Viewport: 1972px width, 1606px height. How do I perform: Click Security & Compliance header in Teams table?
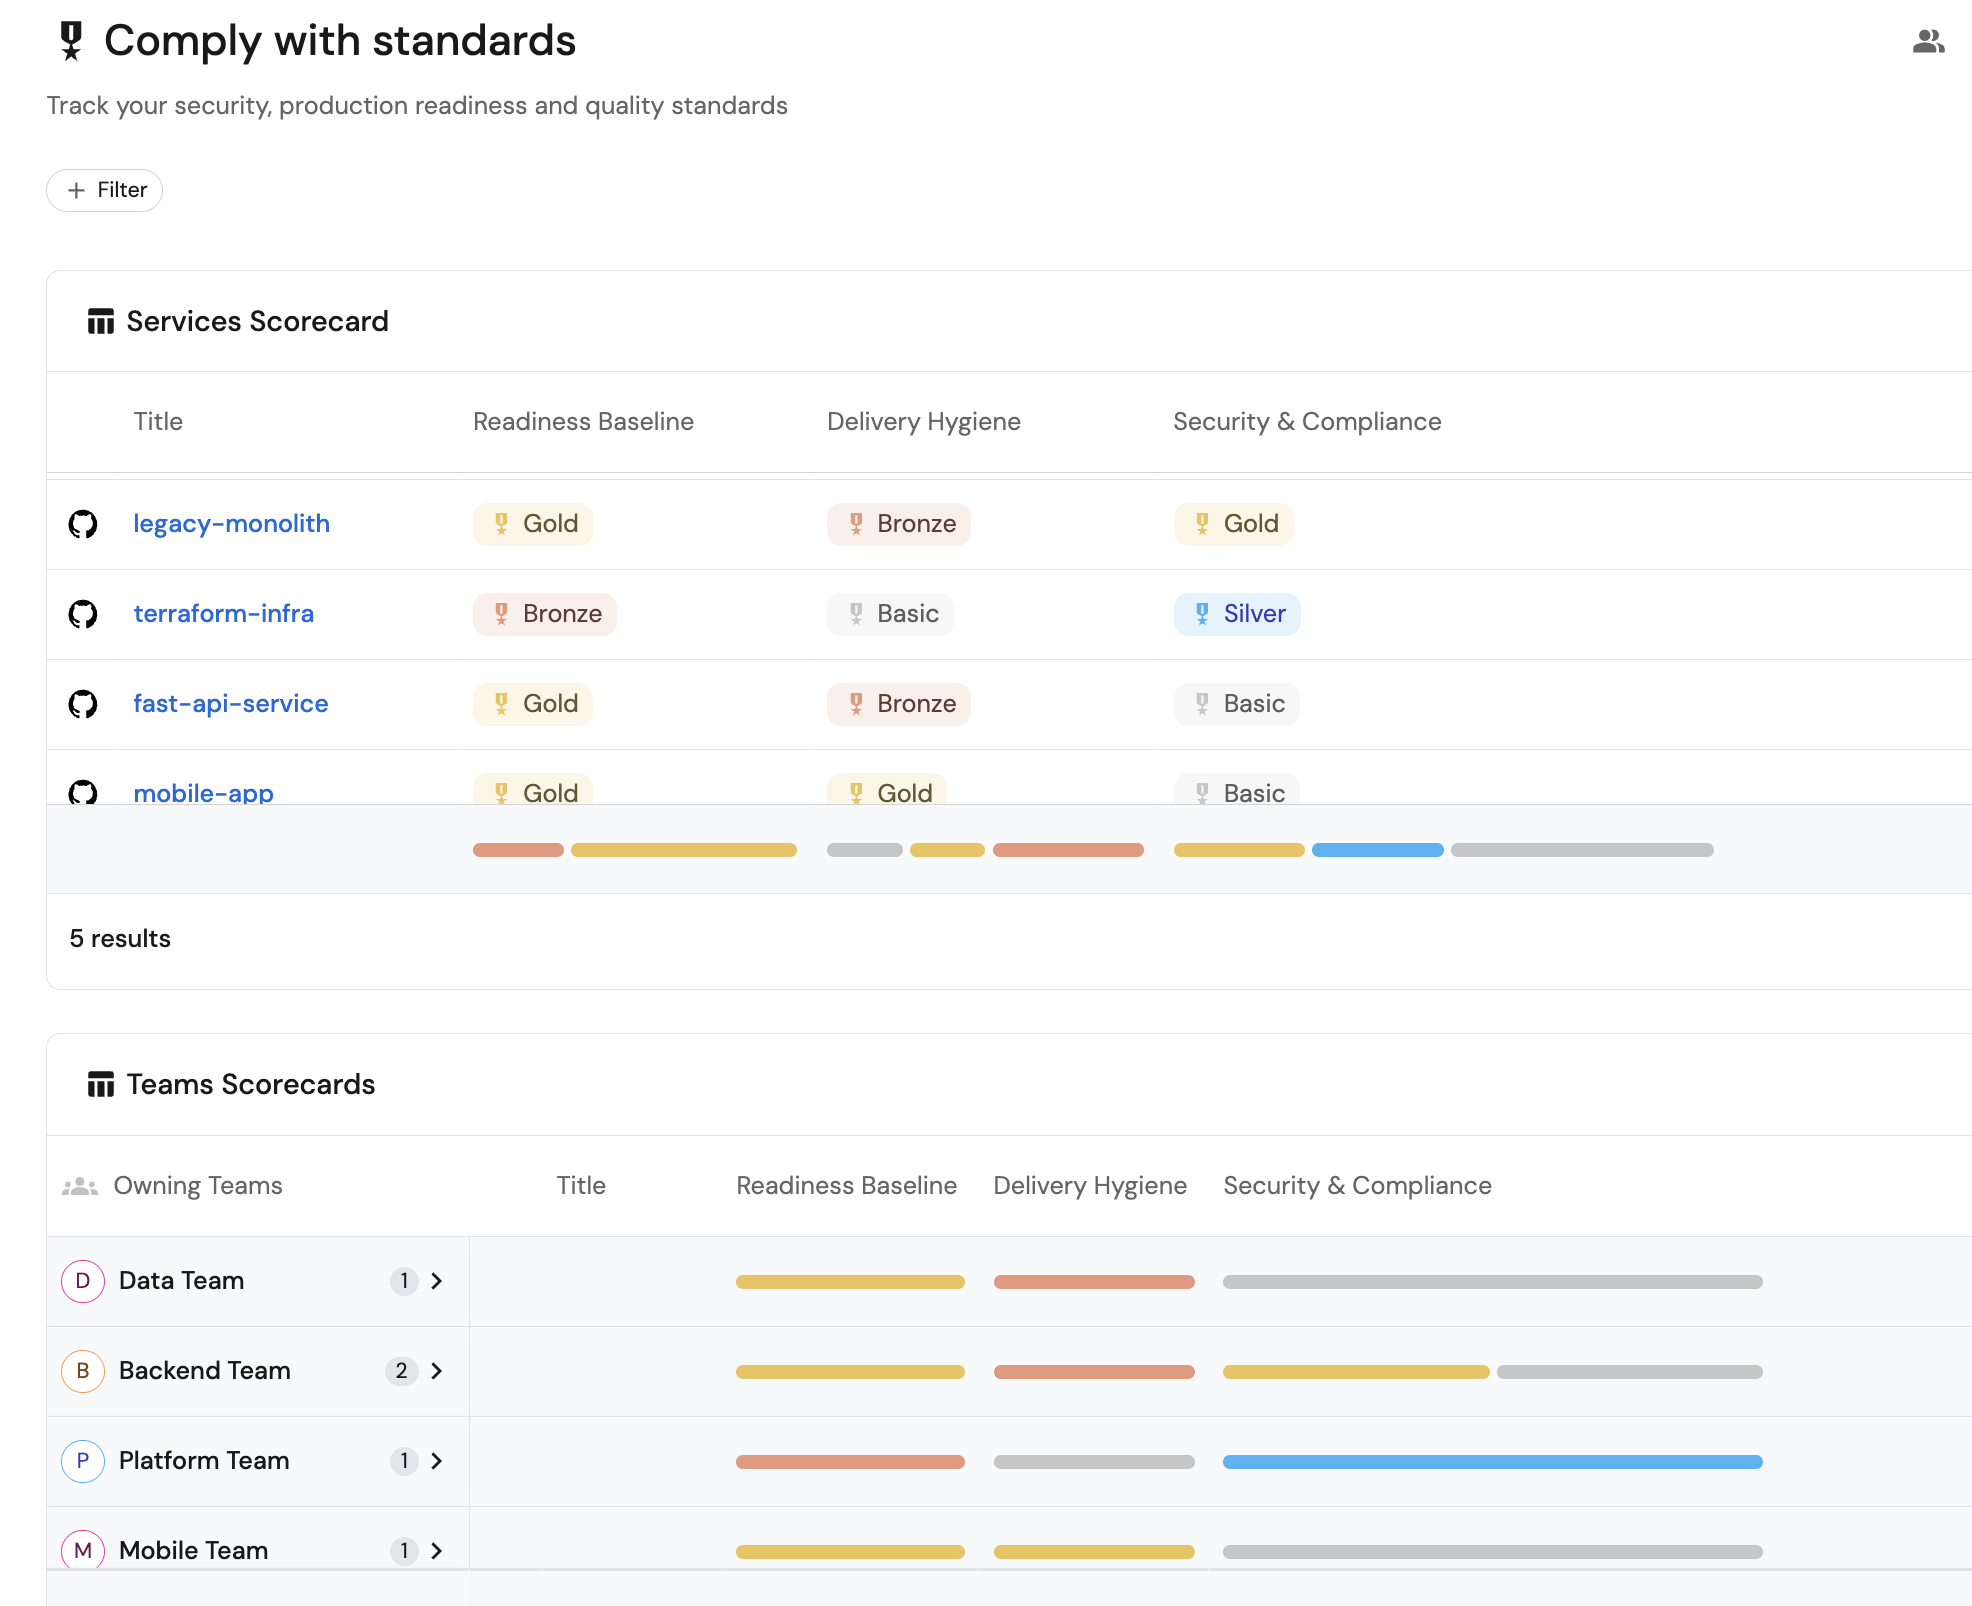(x=1357, y=1186)
